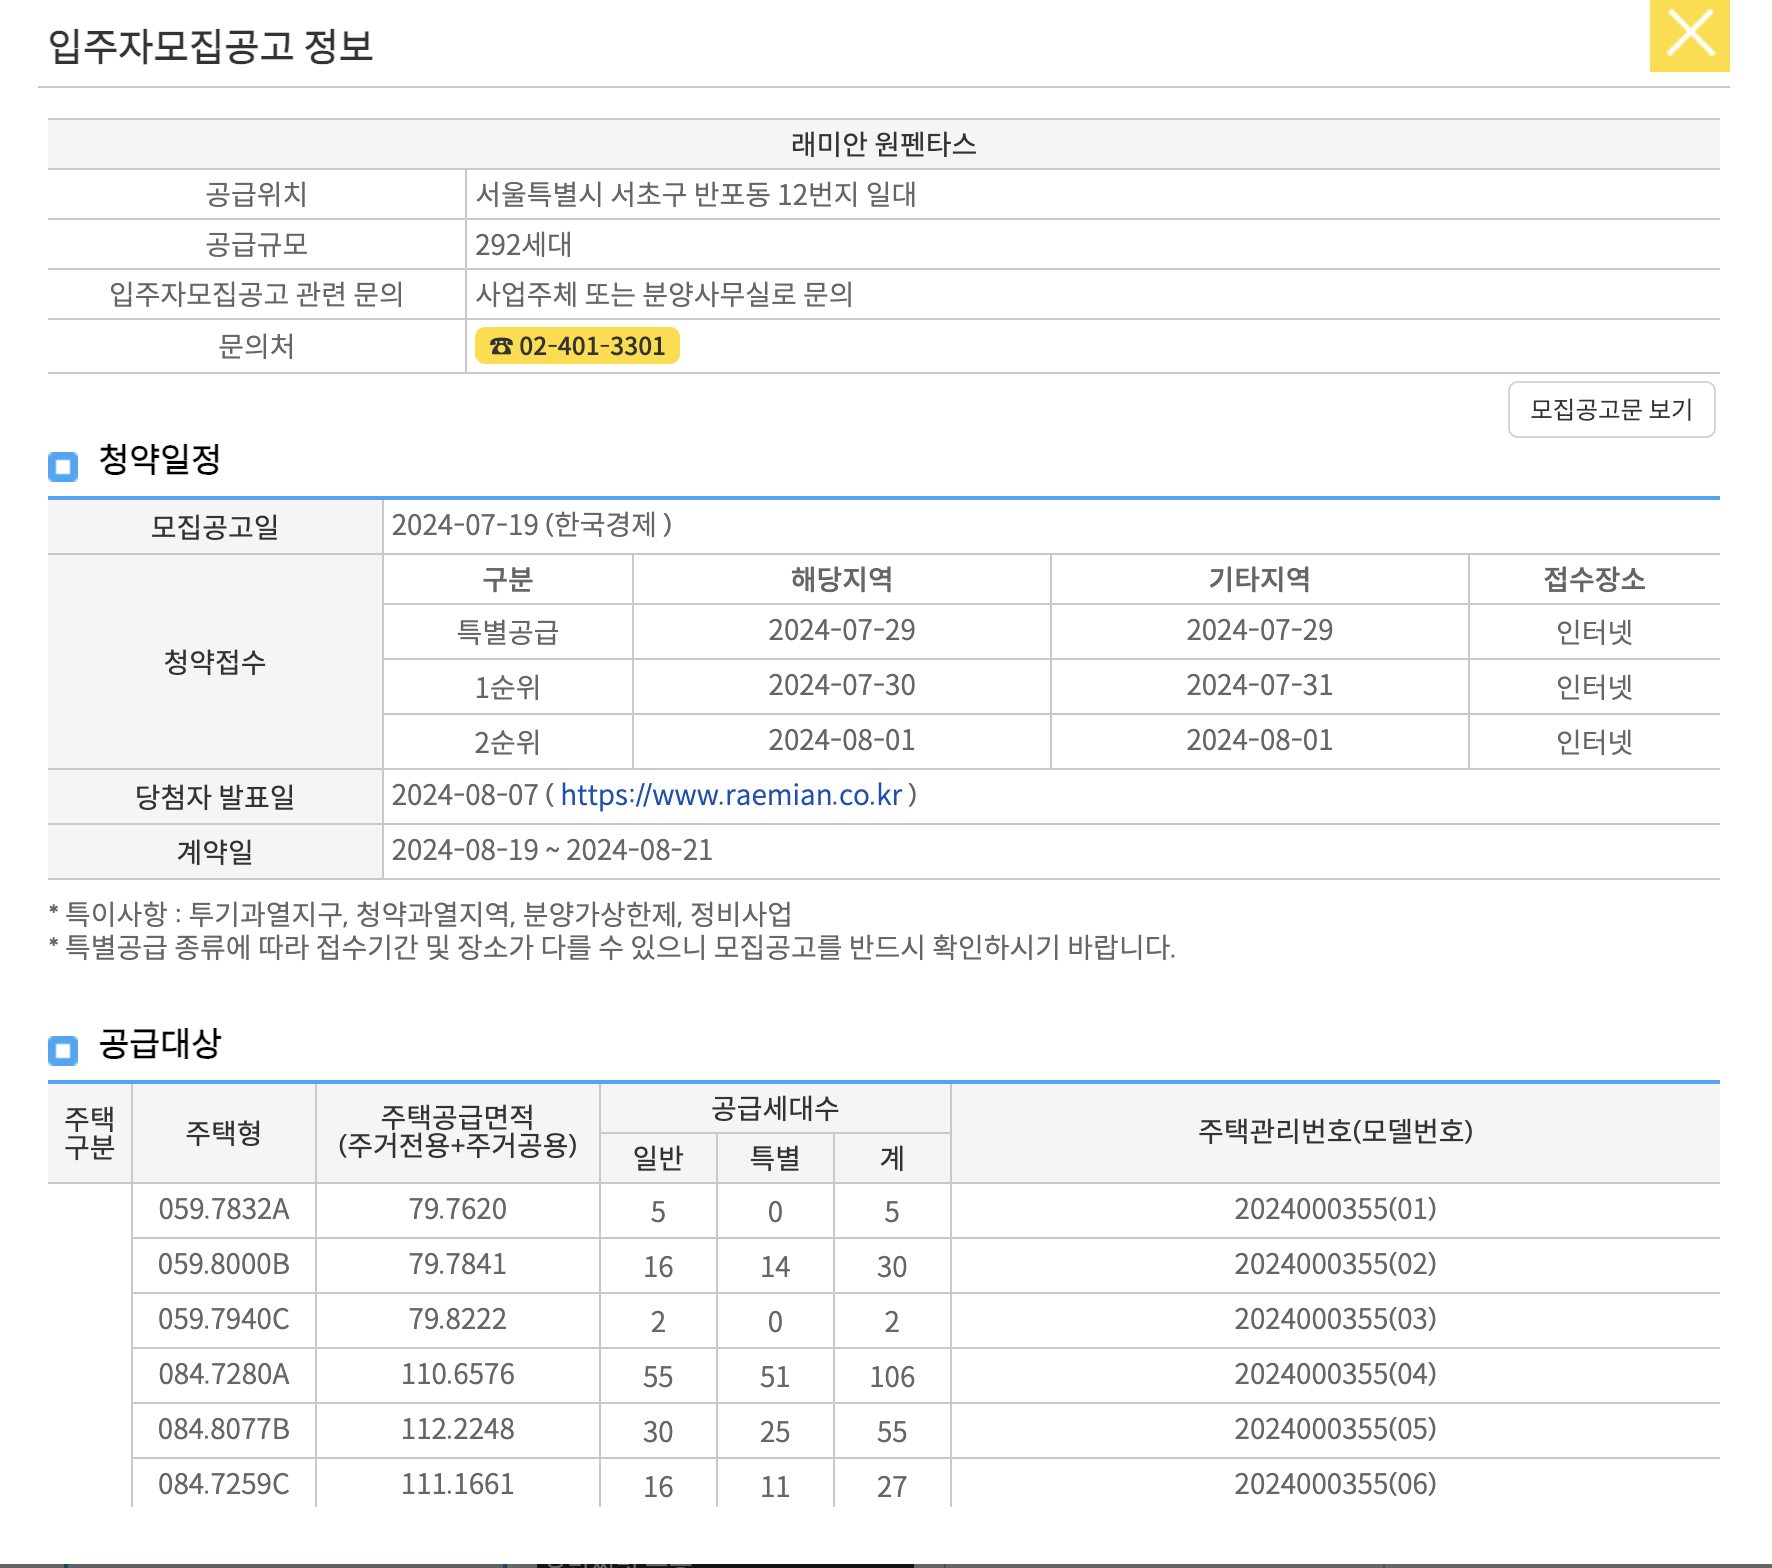Click the supply area value 110.6576
This screenshot has width=1772, height=1568.
coord(458,1375)
